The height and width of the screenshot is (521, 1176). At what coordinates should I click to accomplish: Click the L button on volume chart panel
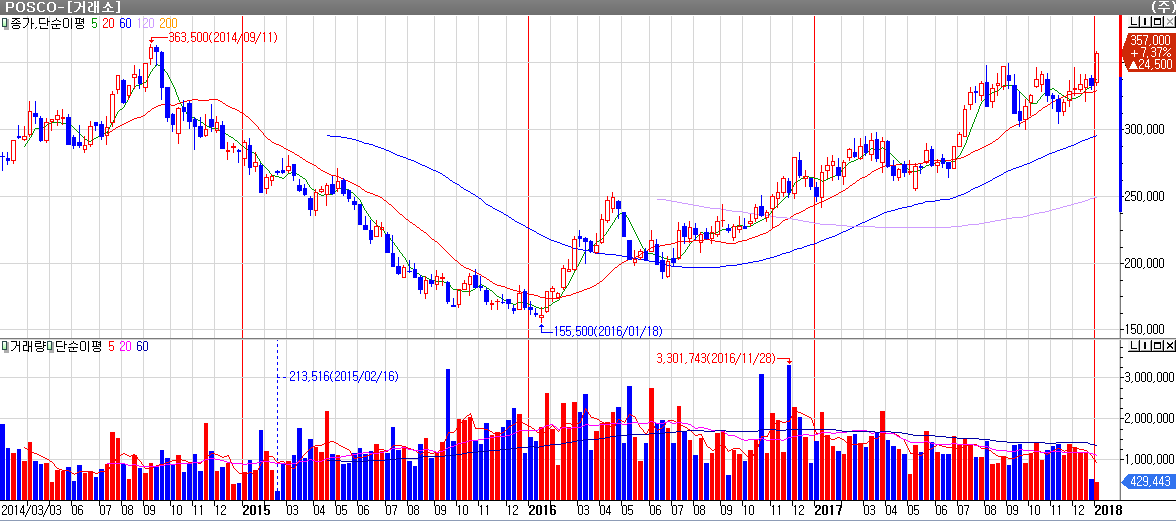click(1132, 347)
